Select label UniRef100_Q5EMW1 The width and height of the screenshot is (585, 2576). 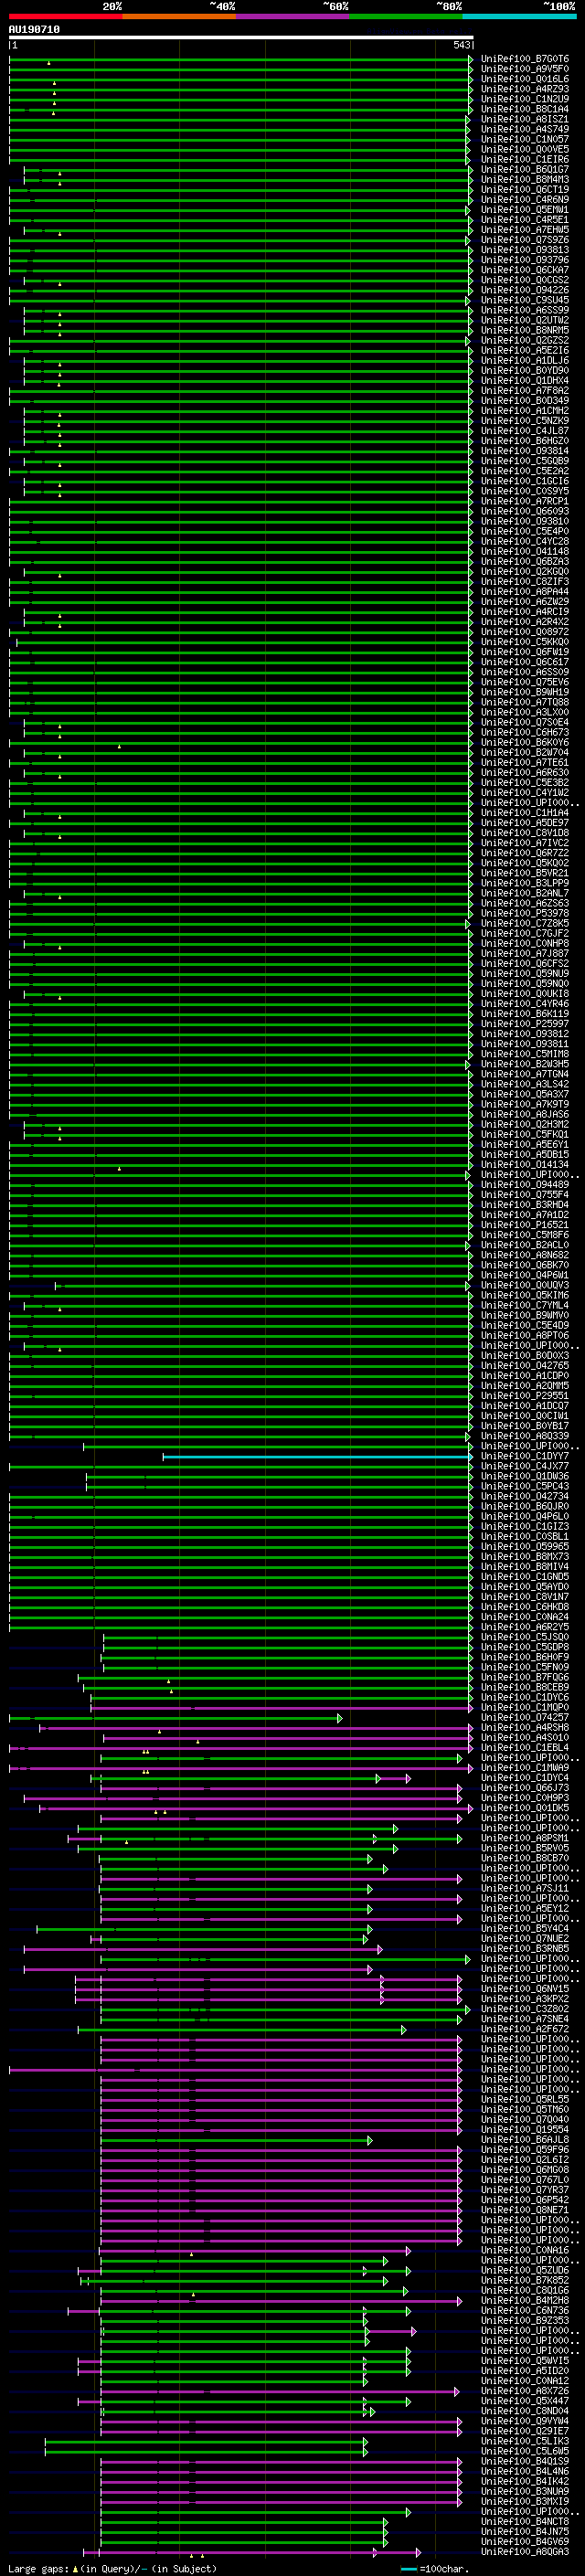point(525,210)
